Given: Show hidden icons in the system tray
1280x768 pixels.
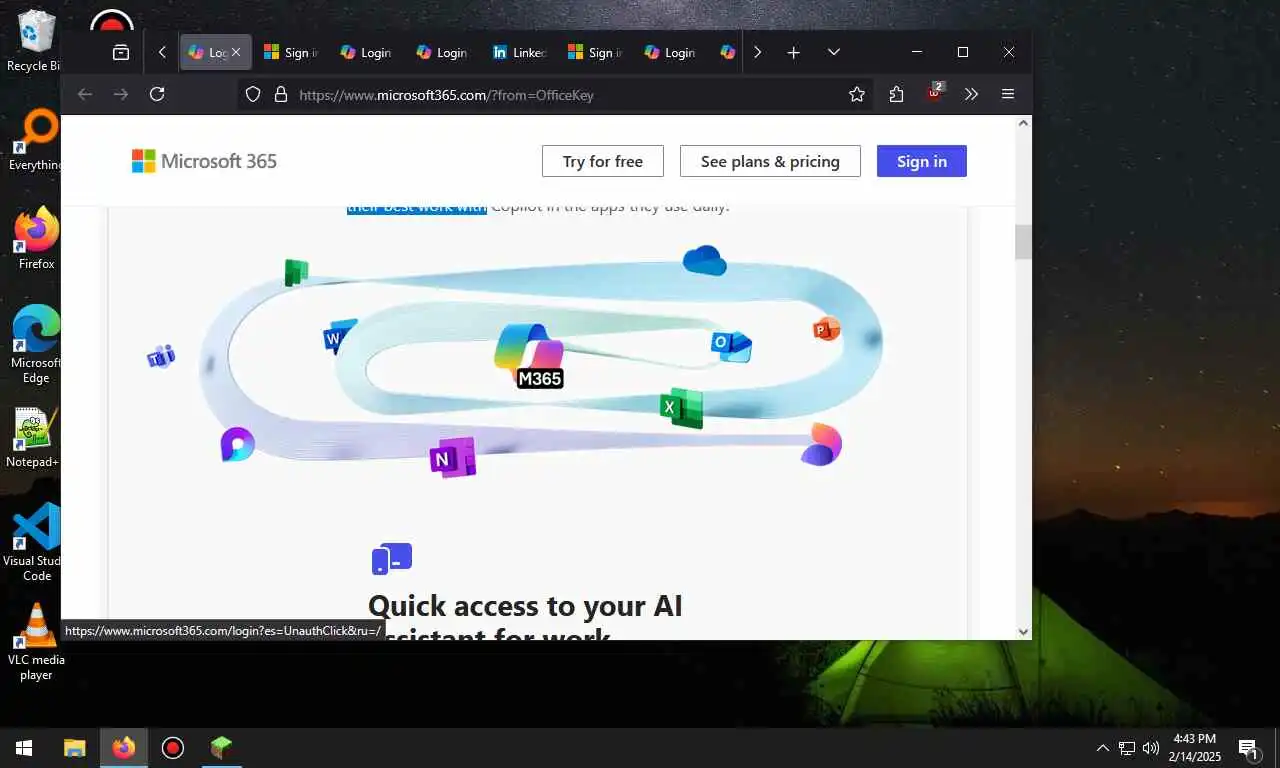Looking at the screenshot, I should tap(1103, 748).
